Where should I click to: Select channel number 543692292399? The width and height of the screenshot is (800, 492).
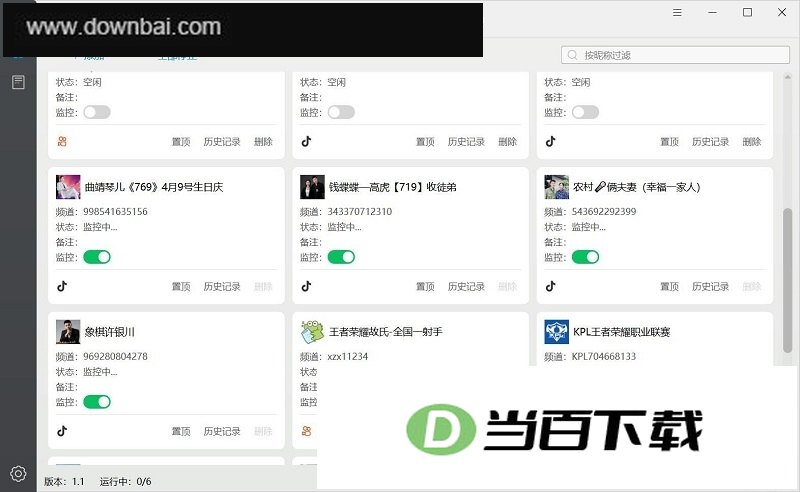coord(604,211)
